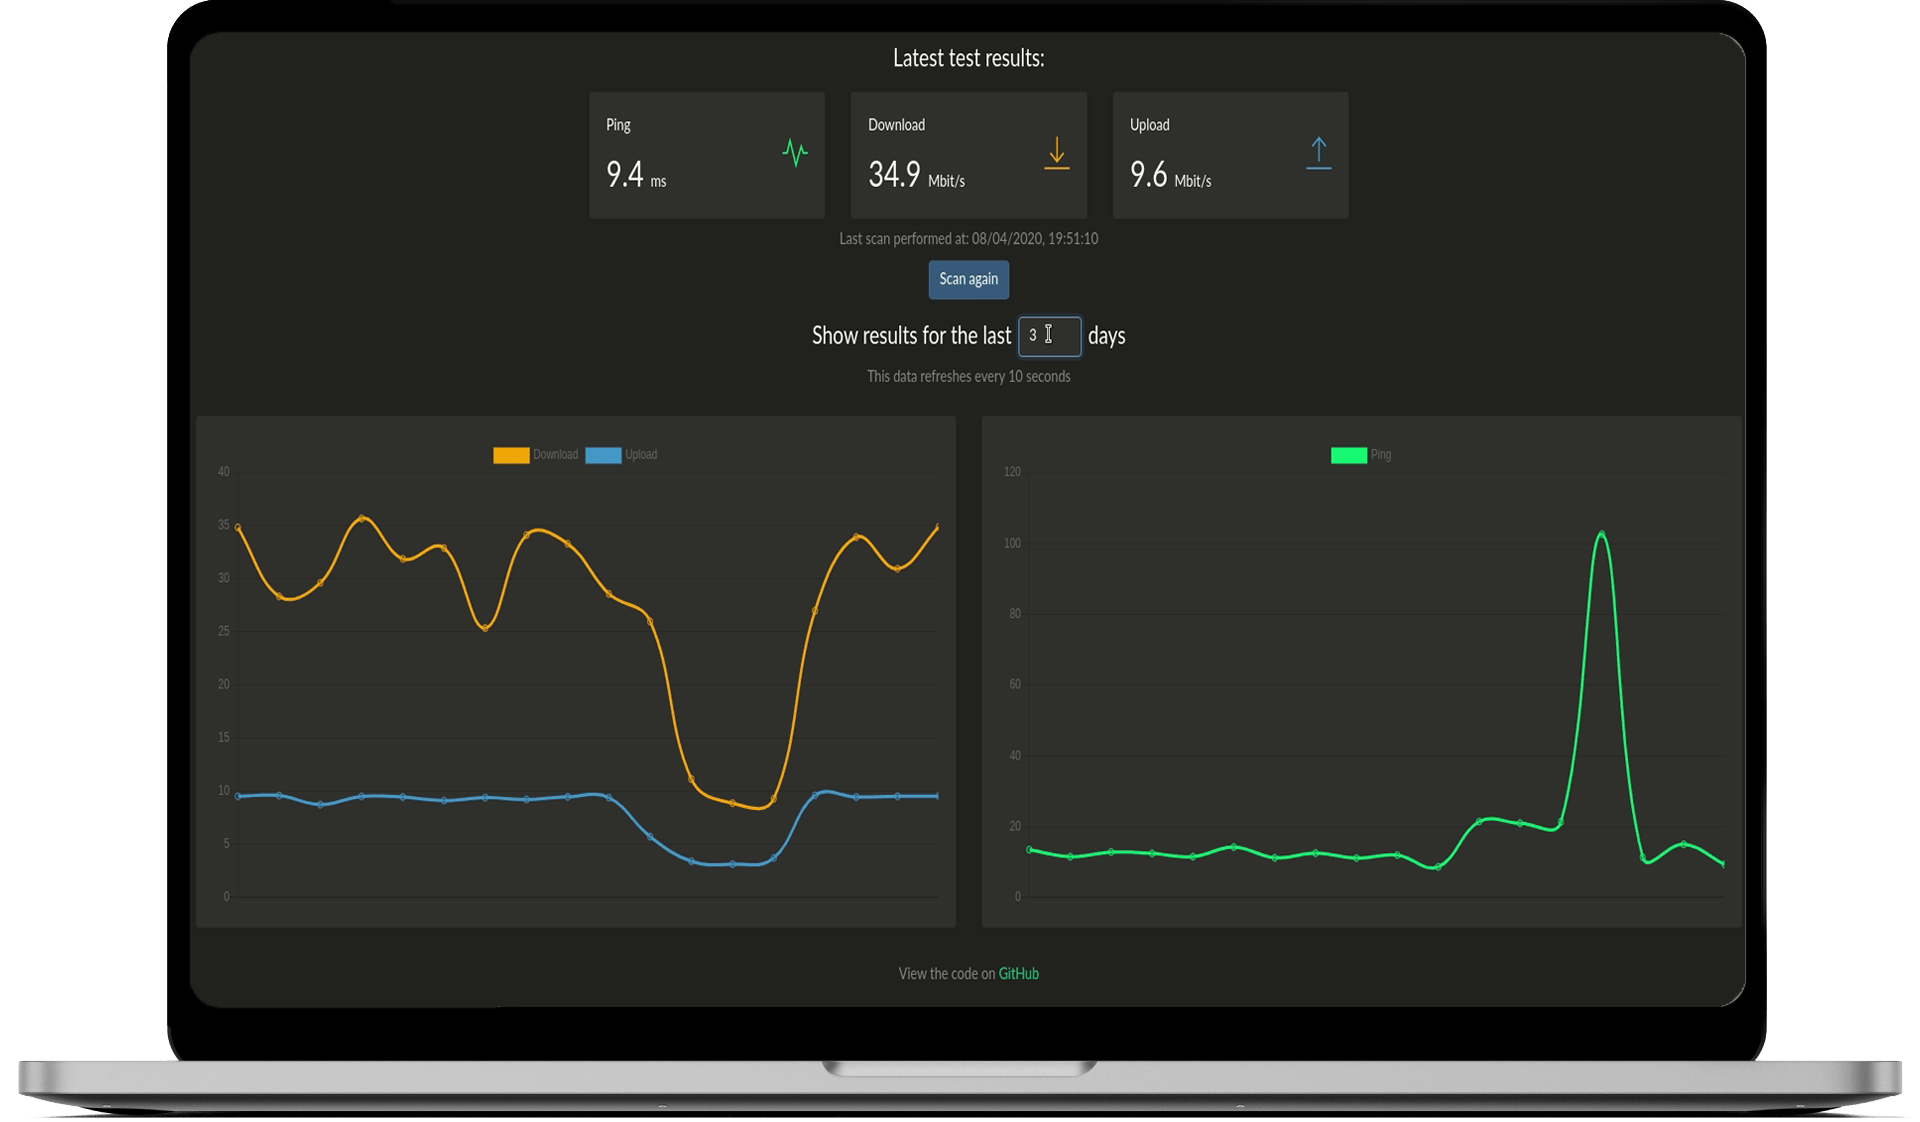Screen dimensions: 1920x1122
Task: Click the 120 axis label on ping chart
Action: tap(1012, 472)
